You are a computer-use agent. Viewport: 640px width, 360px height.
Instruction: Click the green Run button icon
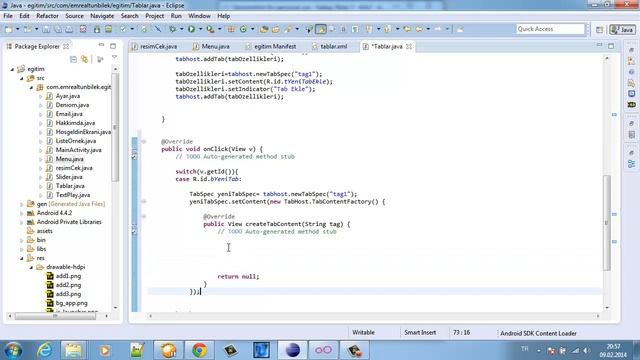tap(191, 29)
